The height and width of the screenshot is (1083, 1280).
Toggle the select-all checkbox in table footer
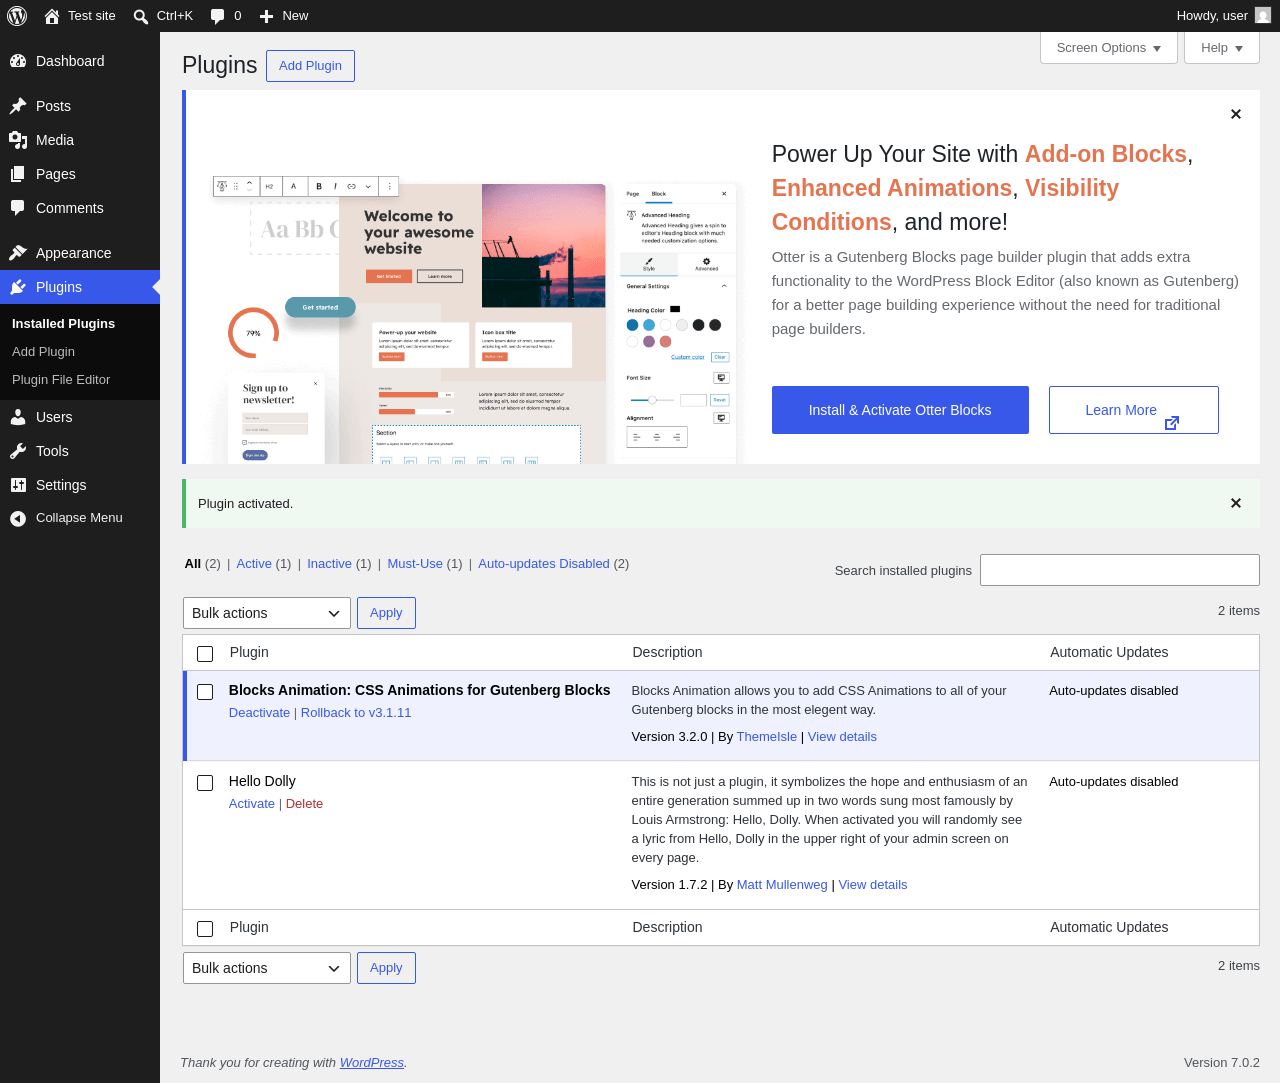205,929
